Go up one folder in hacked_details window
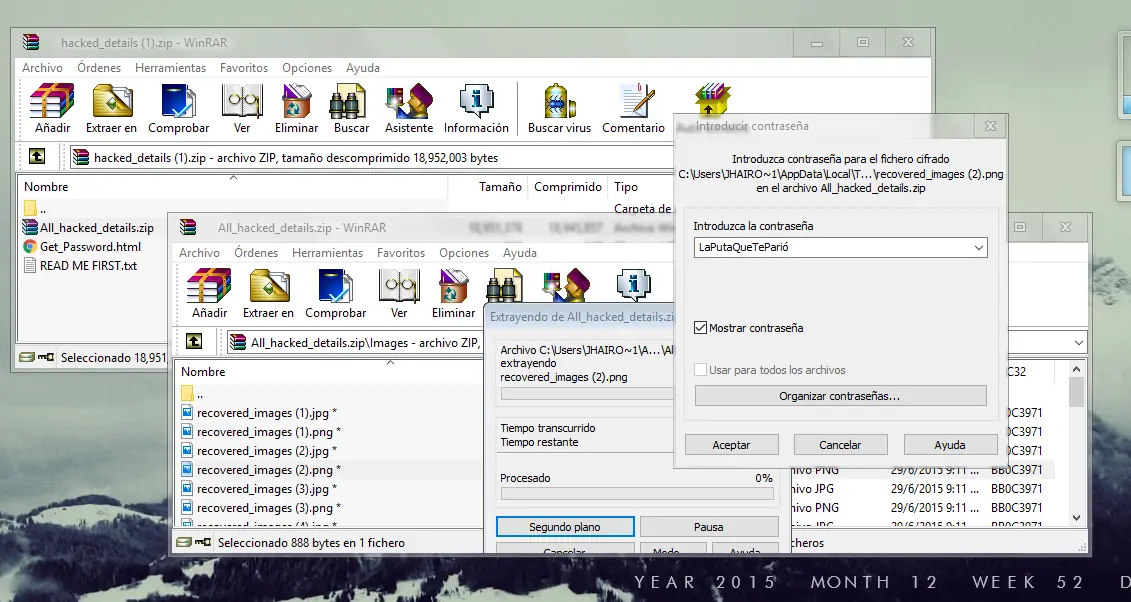 point(37,157)
